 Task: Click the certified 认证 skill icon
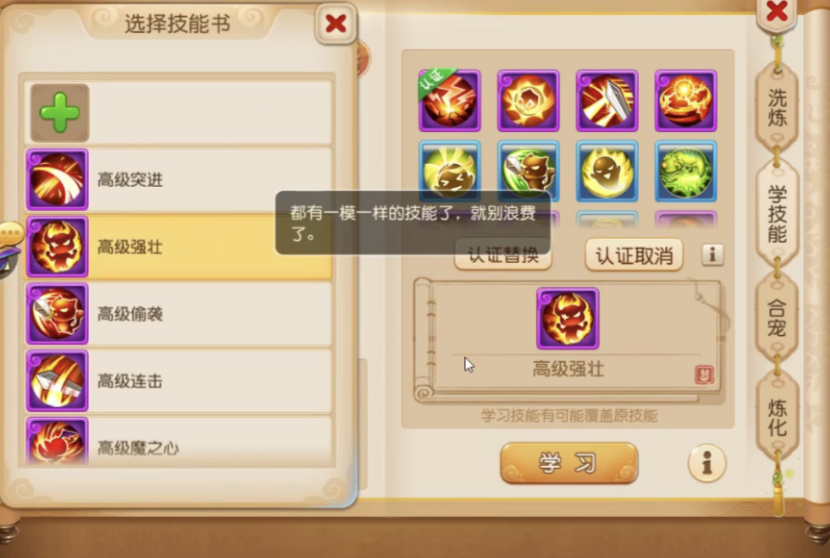pos(449,101)
